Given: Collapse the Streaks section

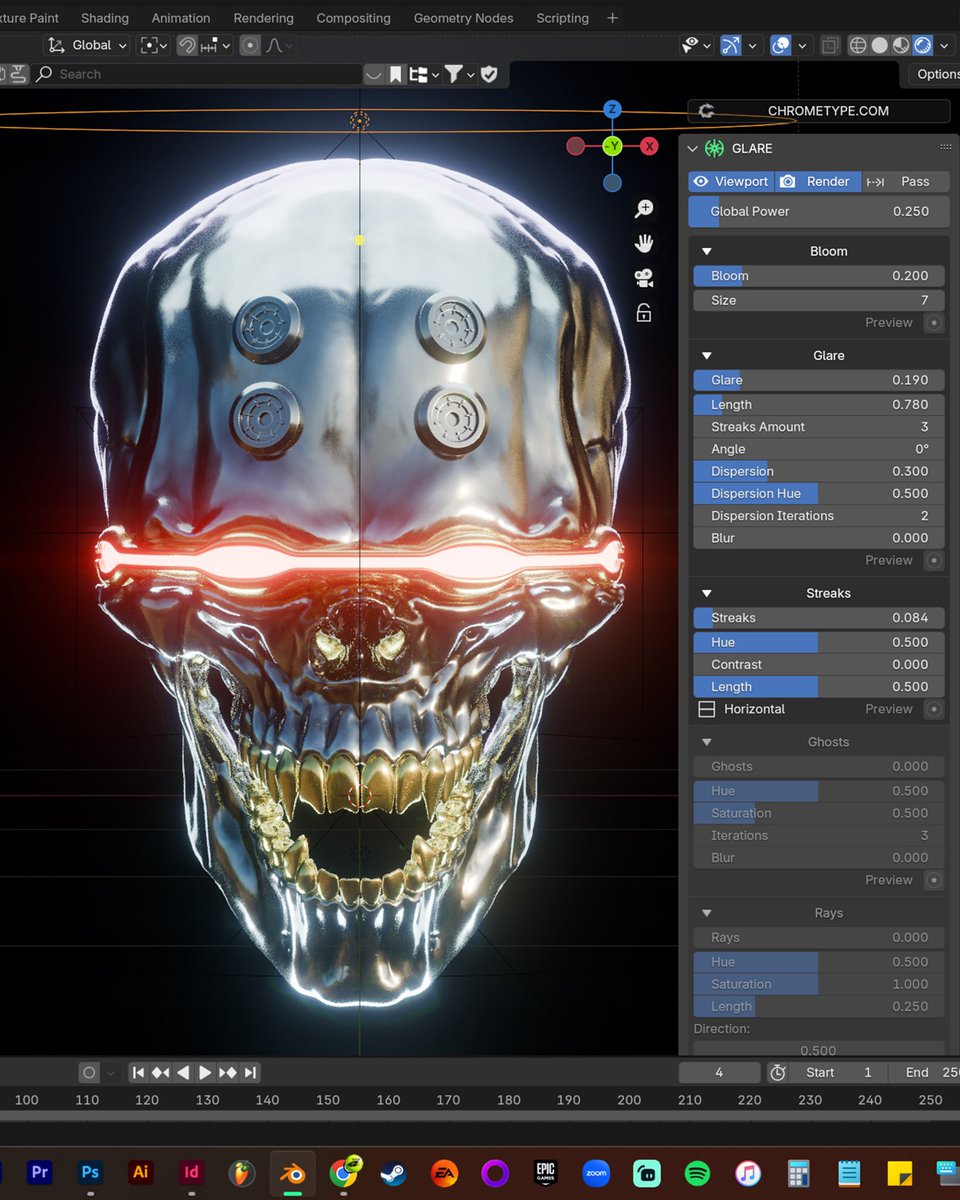Looking at the screenshot, I should [706, 593].
